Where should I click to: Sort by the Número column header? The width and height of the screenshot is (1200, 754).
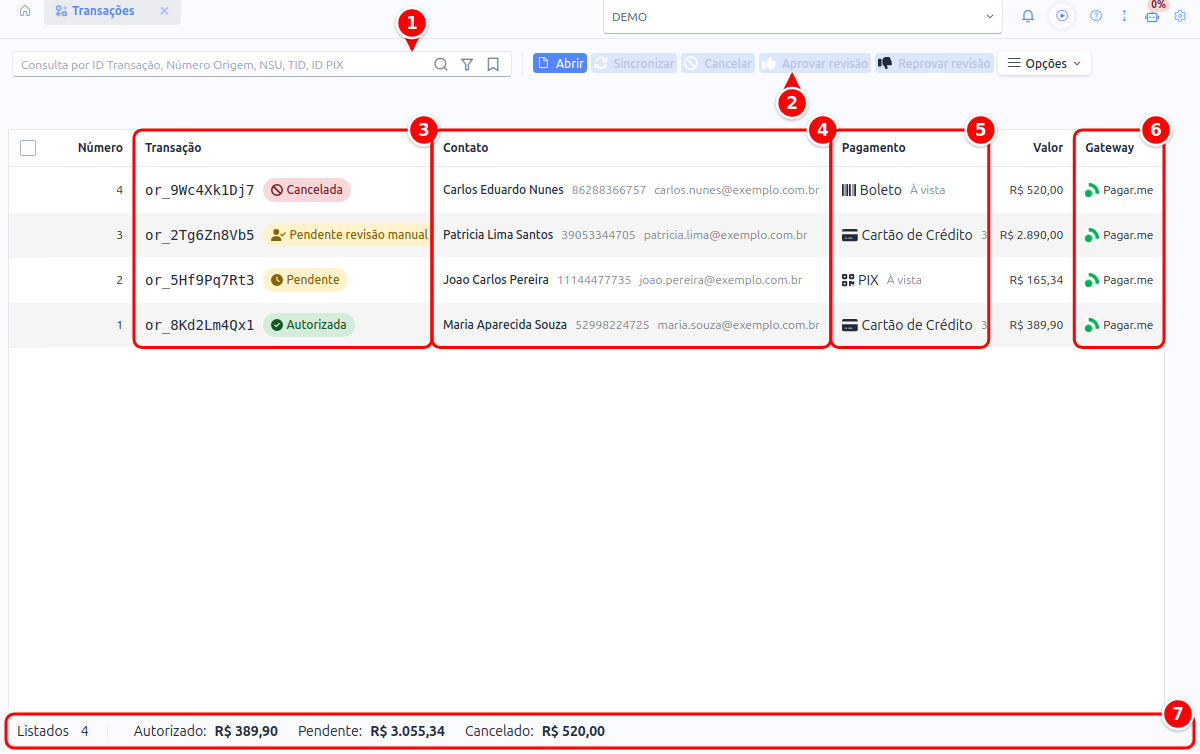100,147
